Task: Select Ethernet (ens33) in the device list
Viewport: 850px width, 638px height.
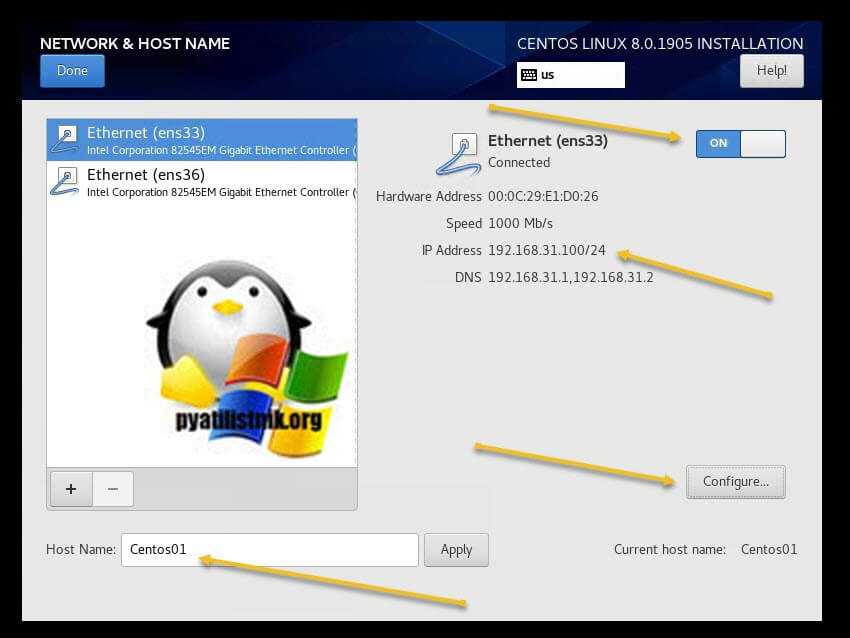Action: tap(202, 140)
